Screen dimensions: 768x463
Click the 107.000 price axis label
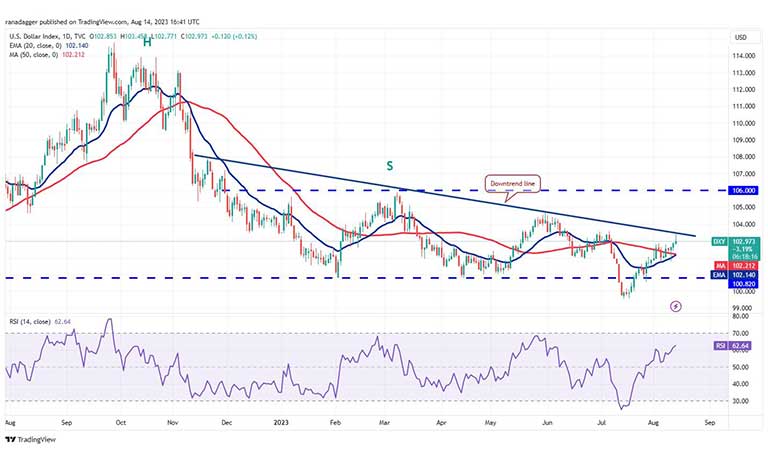tap(744, 174)
